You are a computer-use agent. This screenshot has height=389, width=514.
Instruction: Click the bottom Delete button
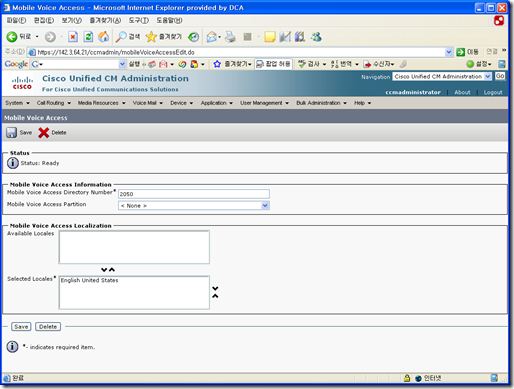tap(48, 327)
